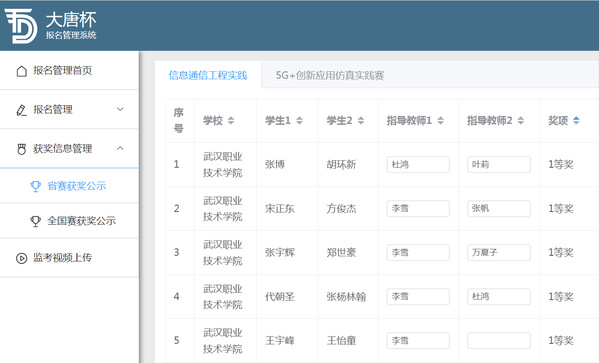Screen dimensions: 599x363
Task: Click student name 代朝圣
Action: 280,297
